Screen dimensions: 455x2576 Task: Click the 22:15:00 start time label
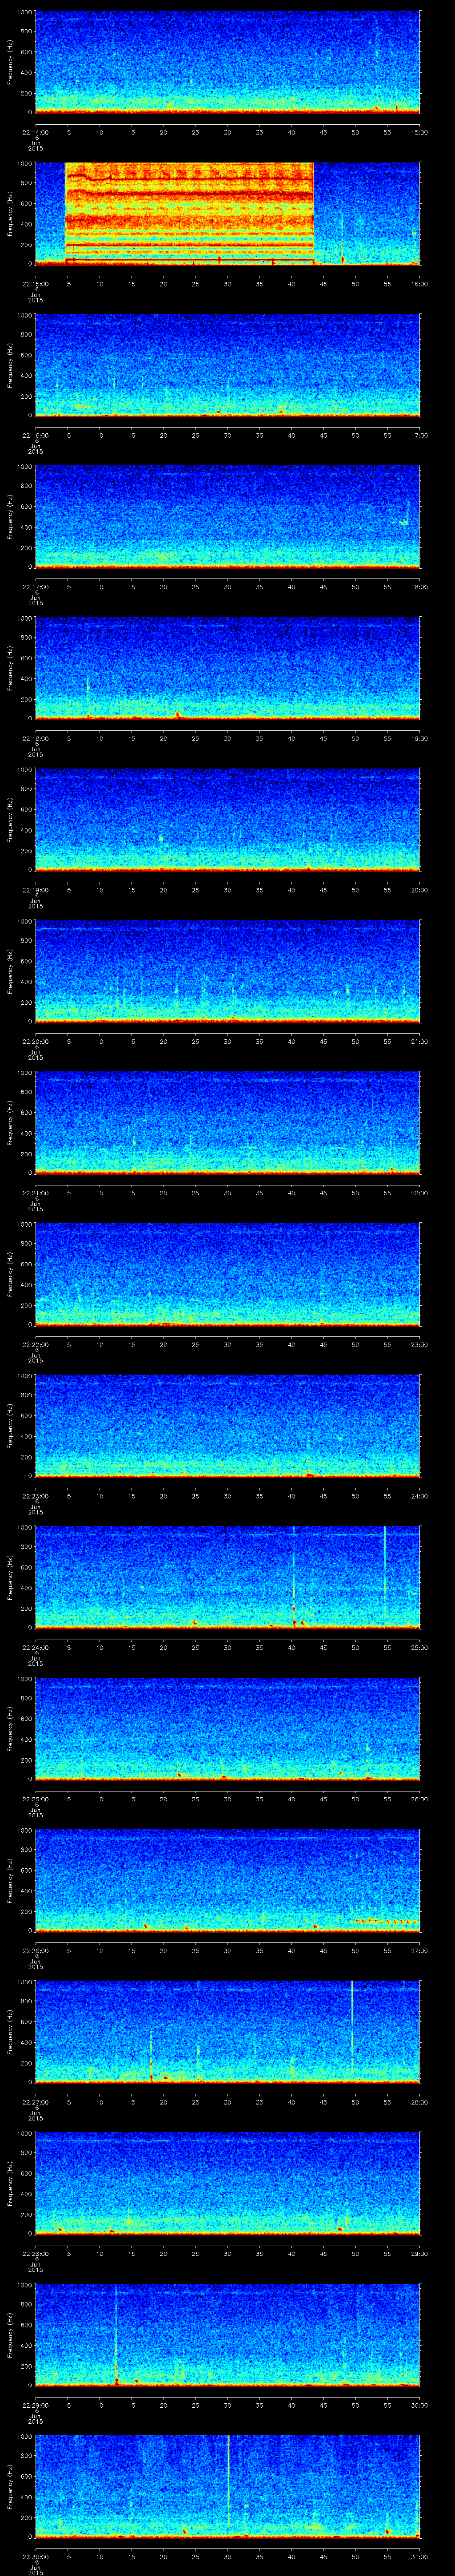point(35,284)
